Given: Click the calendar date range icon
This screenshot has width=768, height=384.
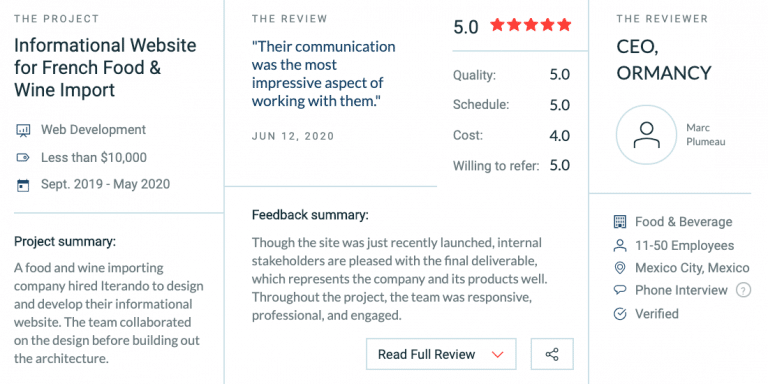Looking at the screenshot, I should 23,185.
